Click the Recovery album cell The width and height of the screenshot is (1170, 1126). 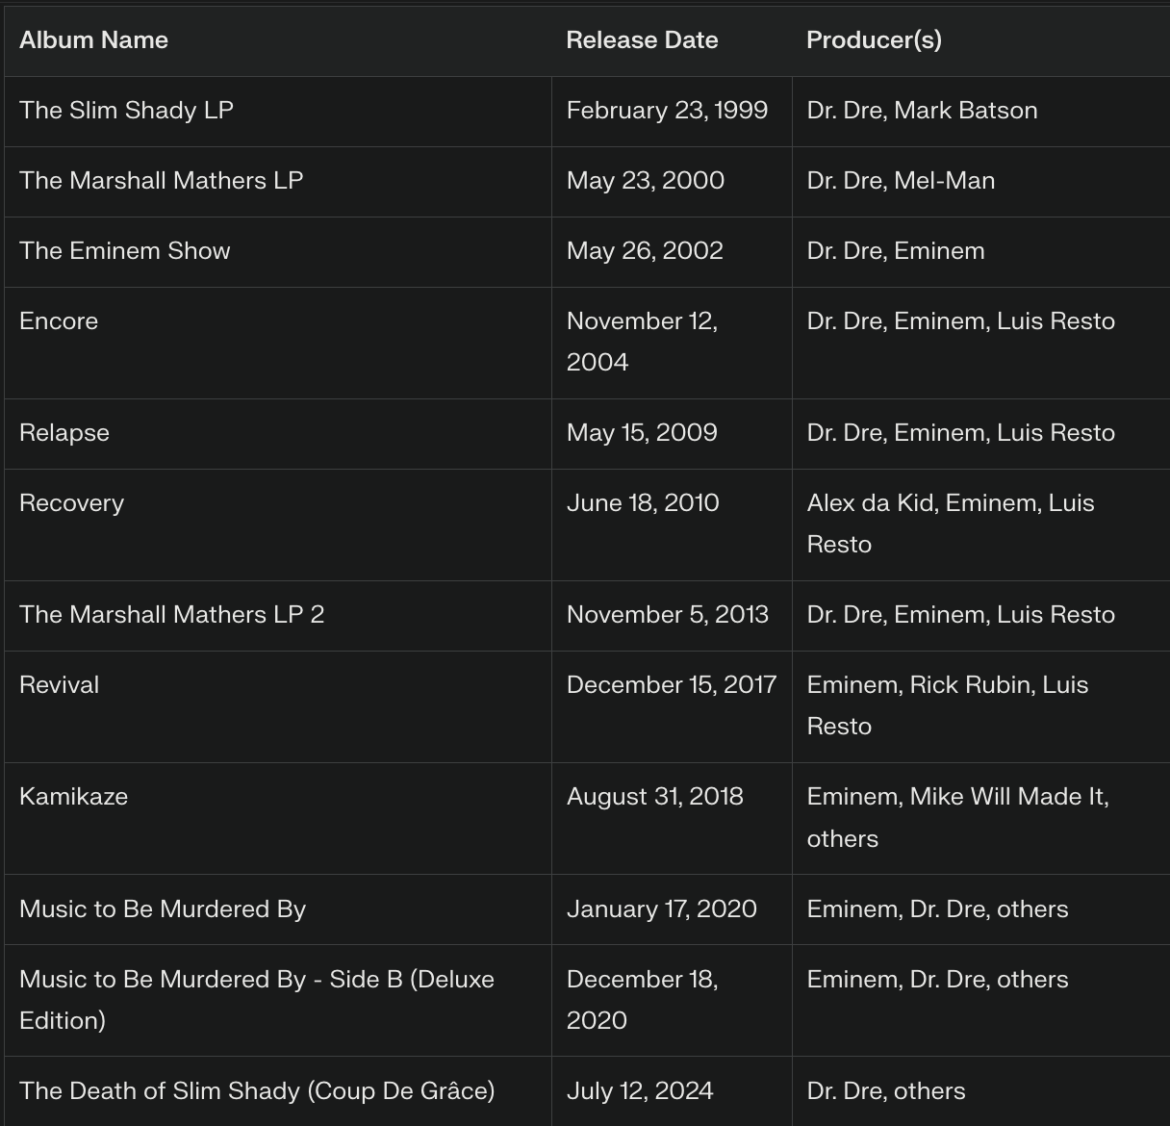click(72, 503)
